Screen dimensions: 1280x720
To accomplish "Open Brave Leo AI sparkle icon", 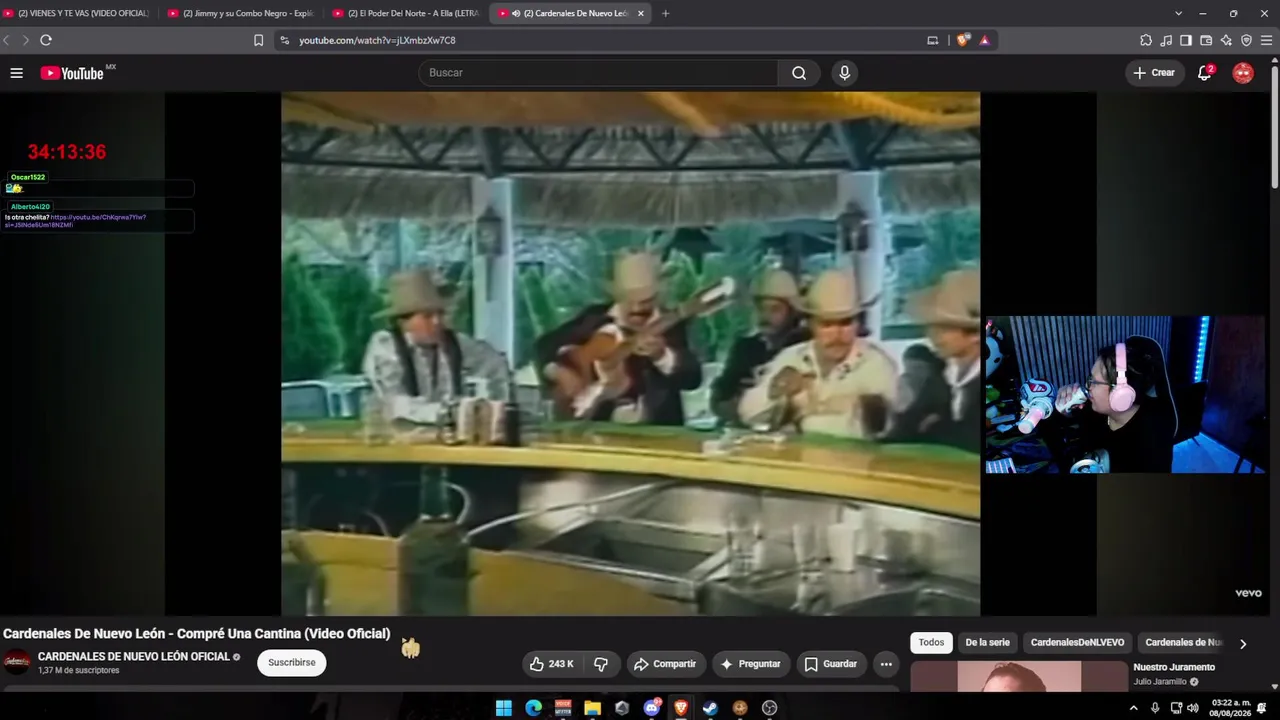I will point(1226,40).
